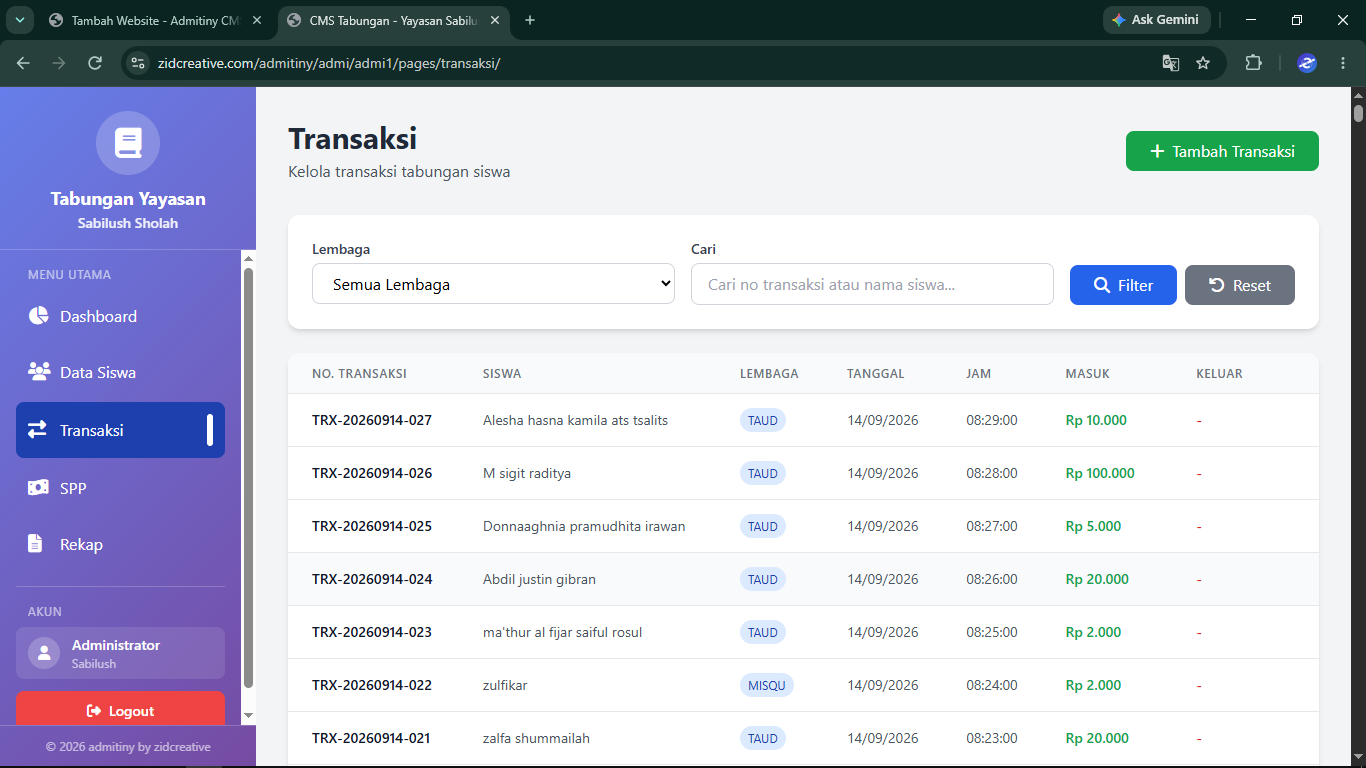Close the CMS Tabungan browser tab

click(x=494, y=20)
